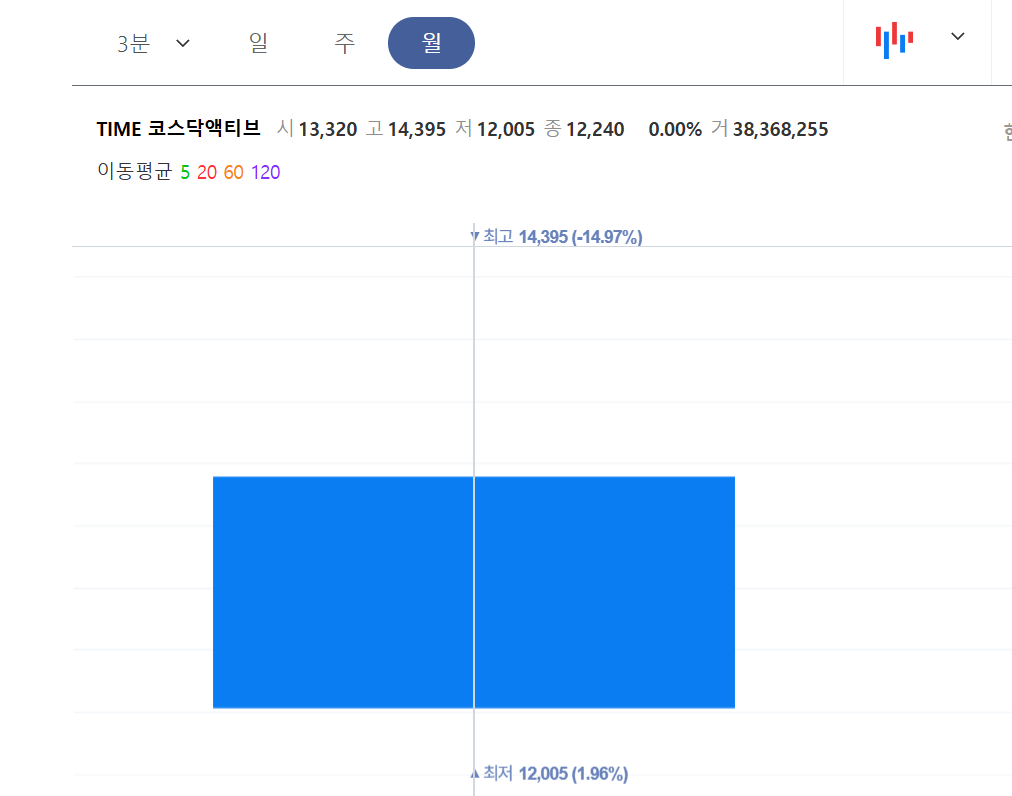The width and height of the screenshot is (1012, 796).
Task: Click the 최저 price marker arrow
Action: 474,773
